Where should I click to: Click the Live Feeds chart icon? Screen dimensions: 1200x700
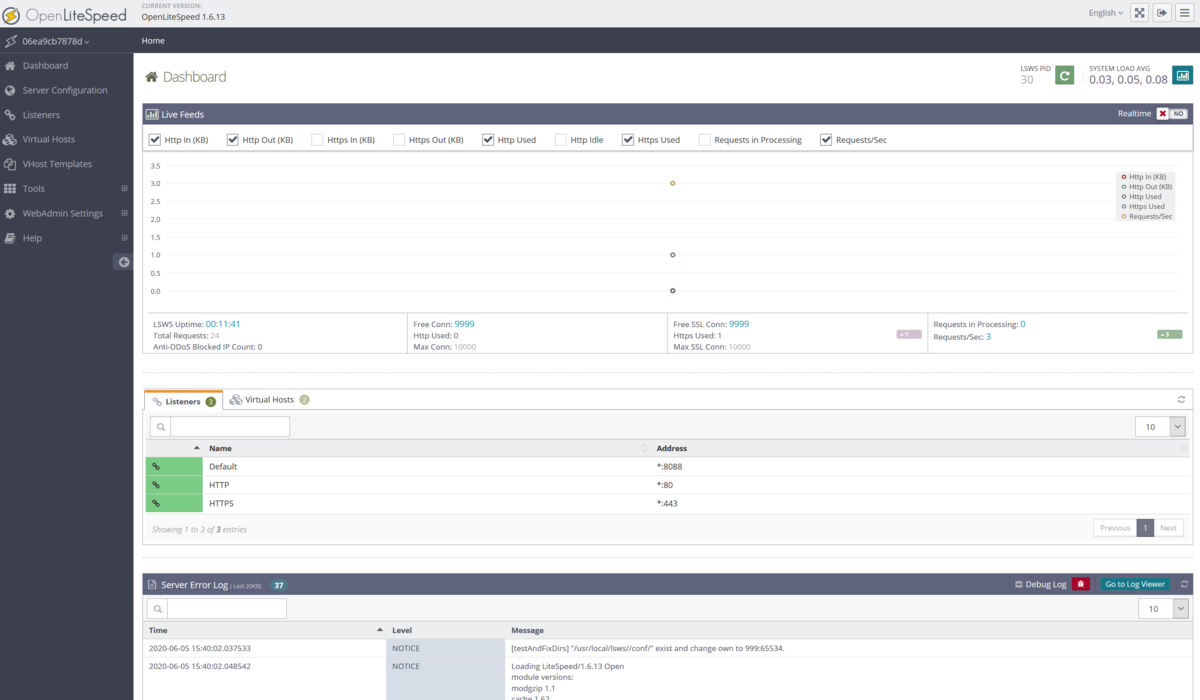[152, 114]
